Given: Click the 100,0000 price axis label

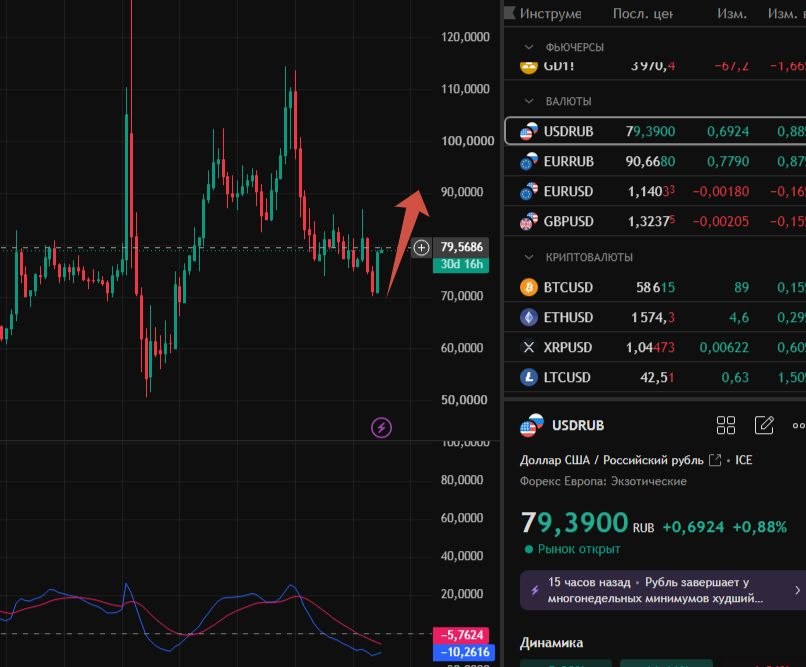Looking at the screenshot, I should (x=467, y=141).
